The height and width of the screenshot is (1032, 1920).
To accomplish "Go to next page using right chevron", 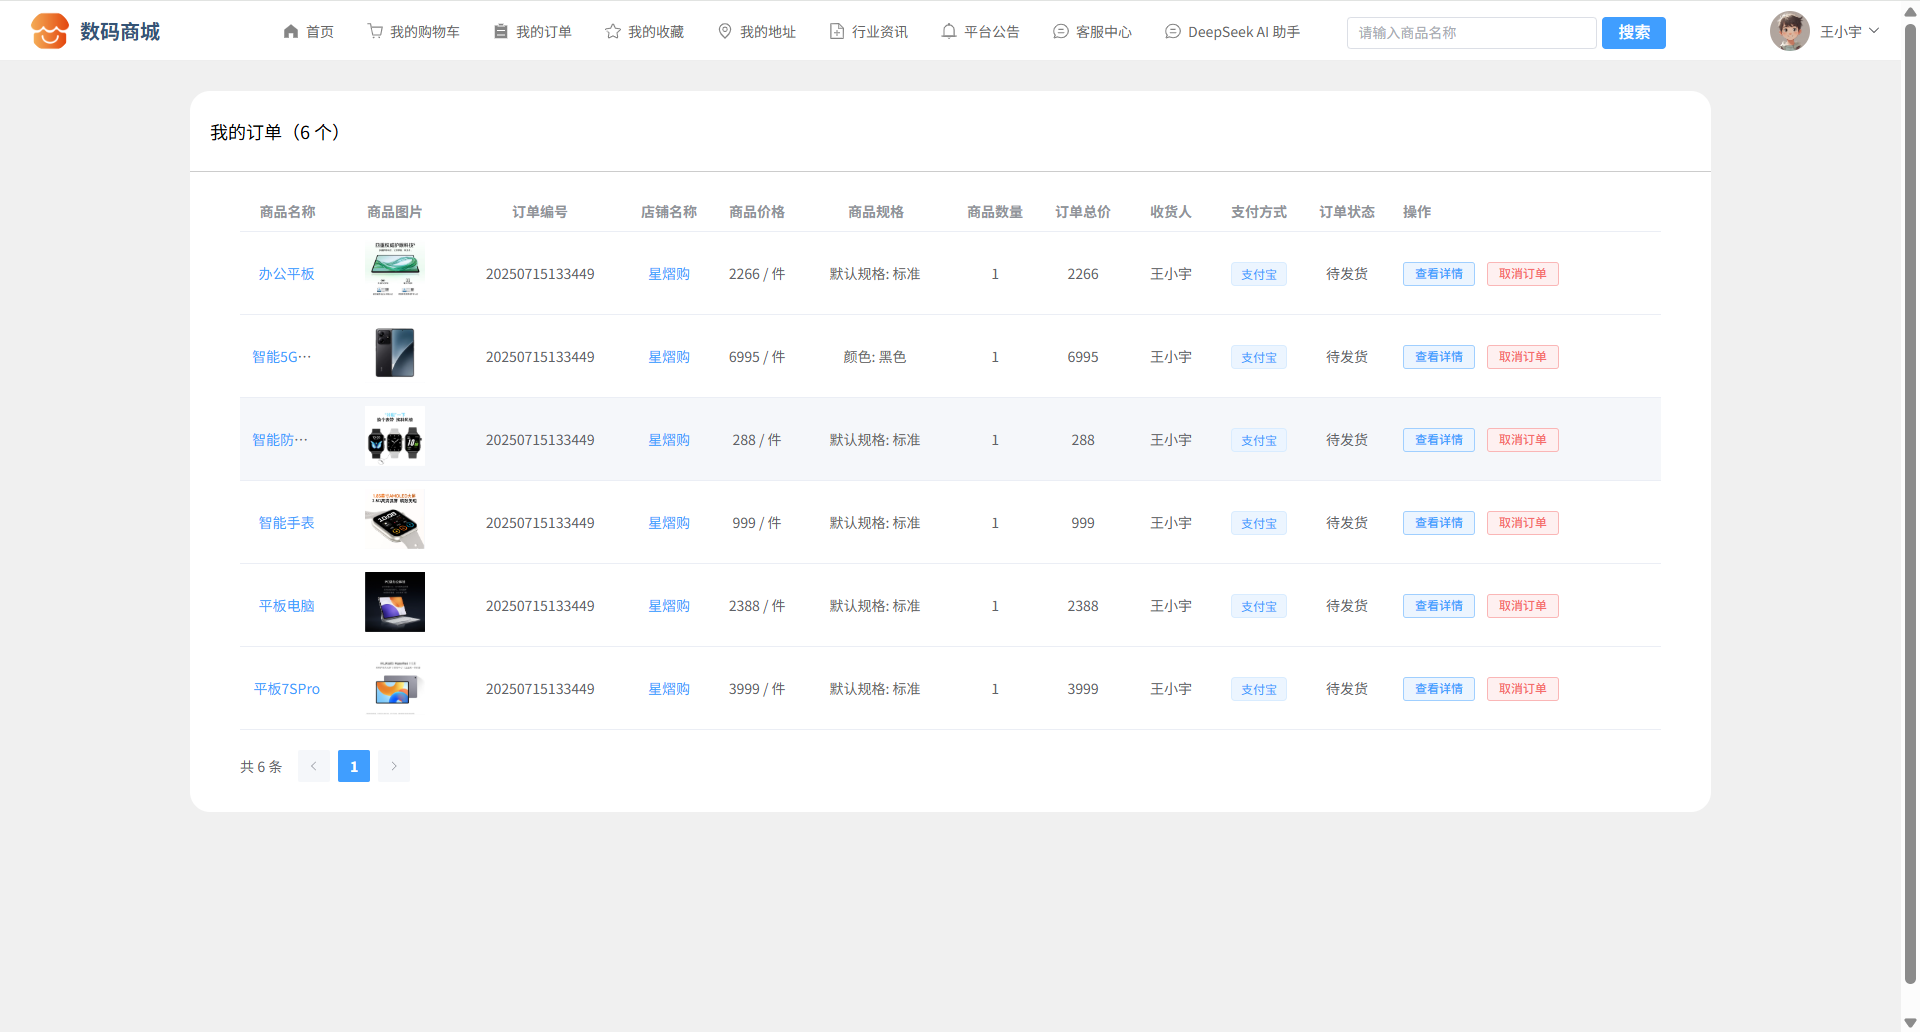I will click(x=394, y=766).
